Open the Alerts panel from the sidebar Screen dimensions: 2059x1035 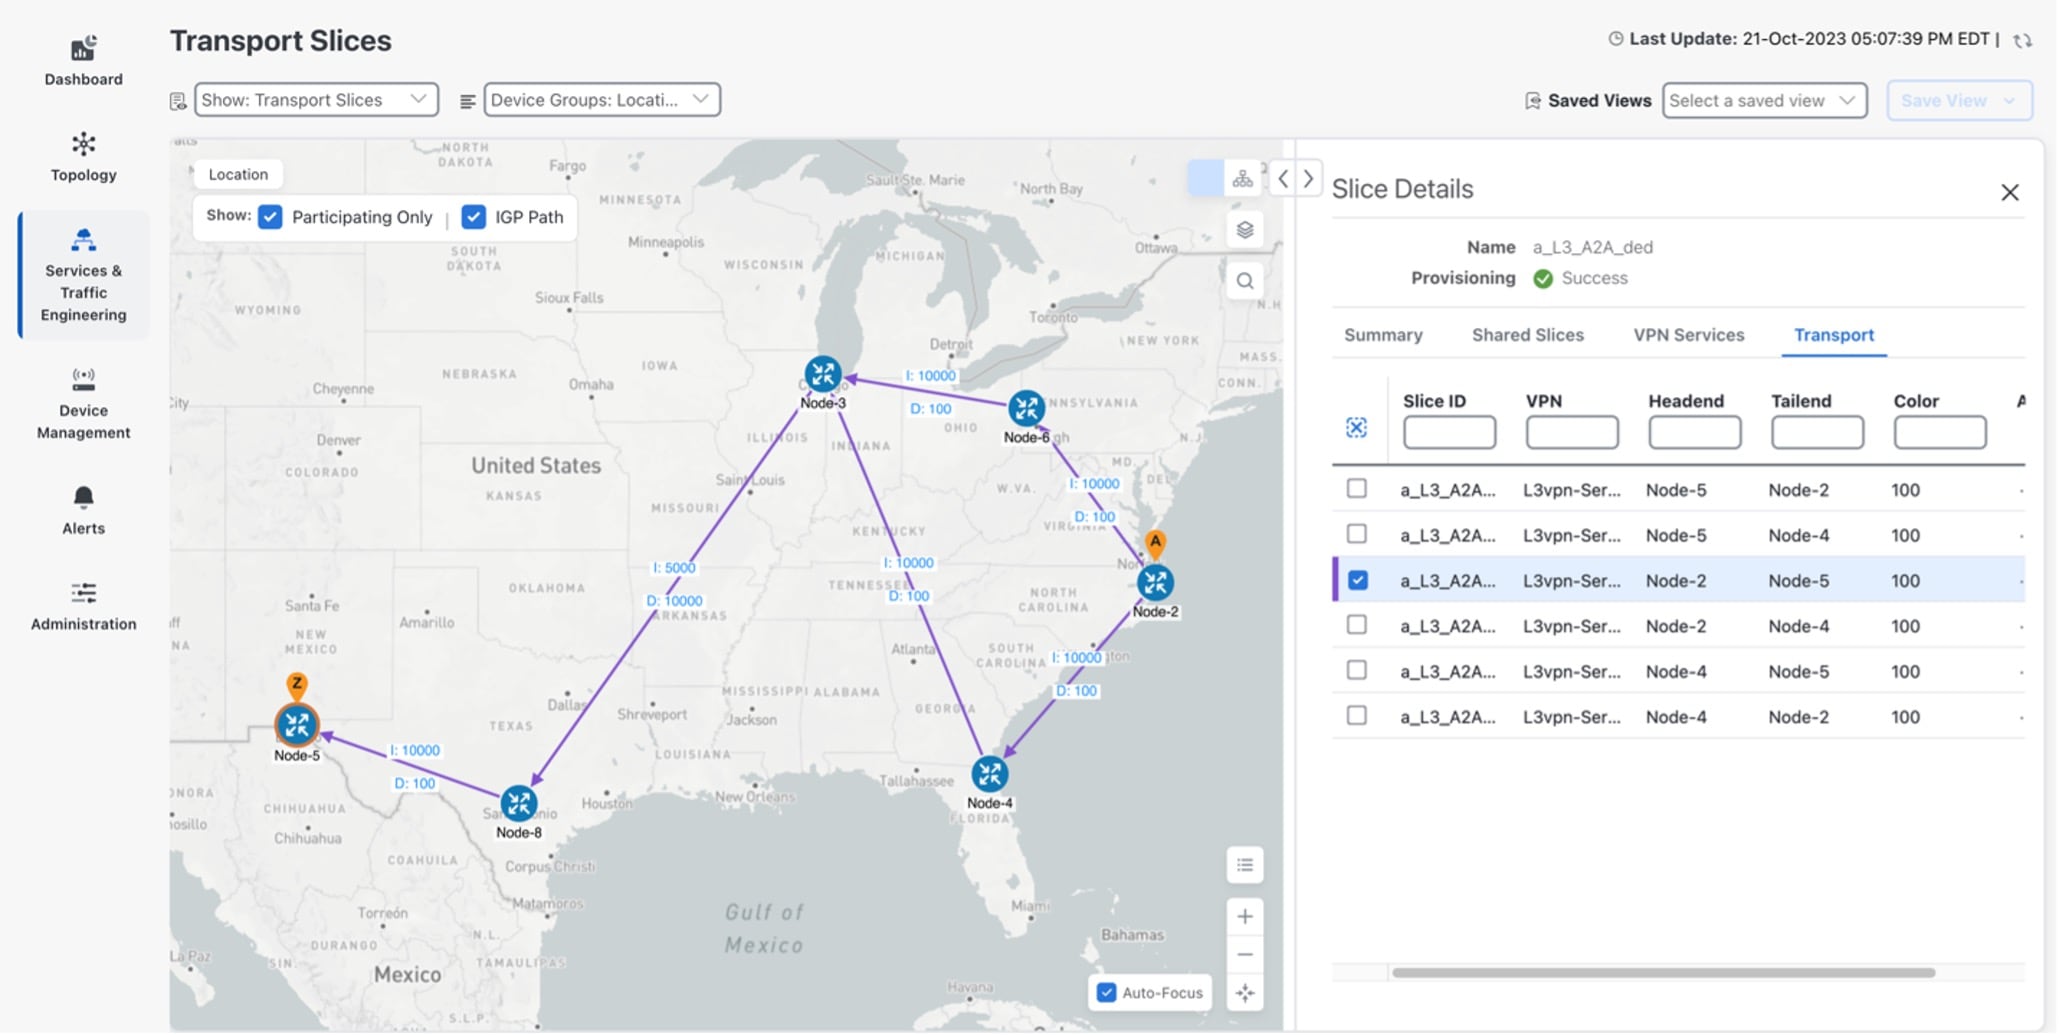(x=83, y=510)
